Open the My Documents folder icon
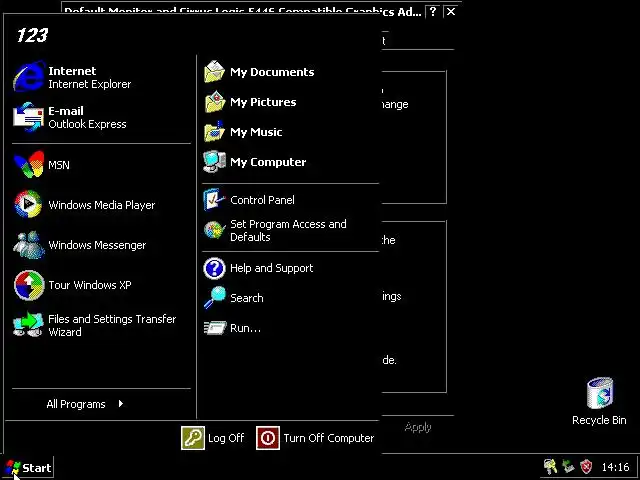Image resolution: width=640 pixels, height=480 pixels. (215, 72)
